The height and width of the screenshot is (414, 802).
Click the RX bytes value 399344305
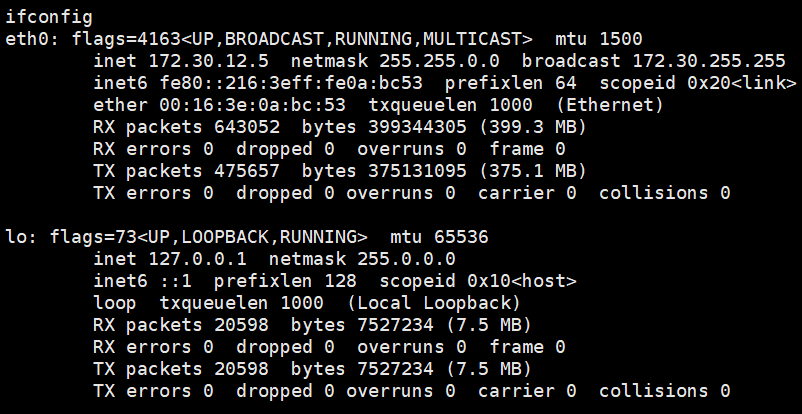[394, 127]
